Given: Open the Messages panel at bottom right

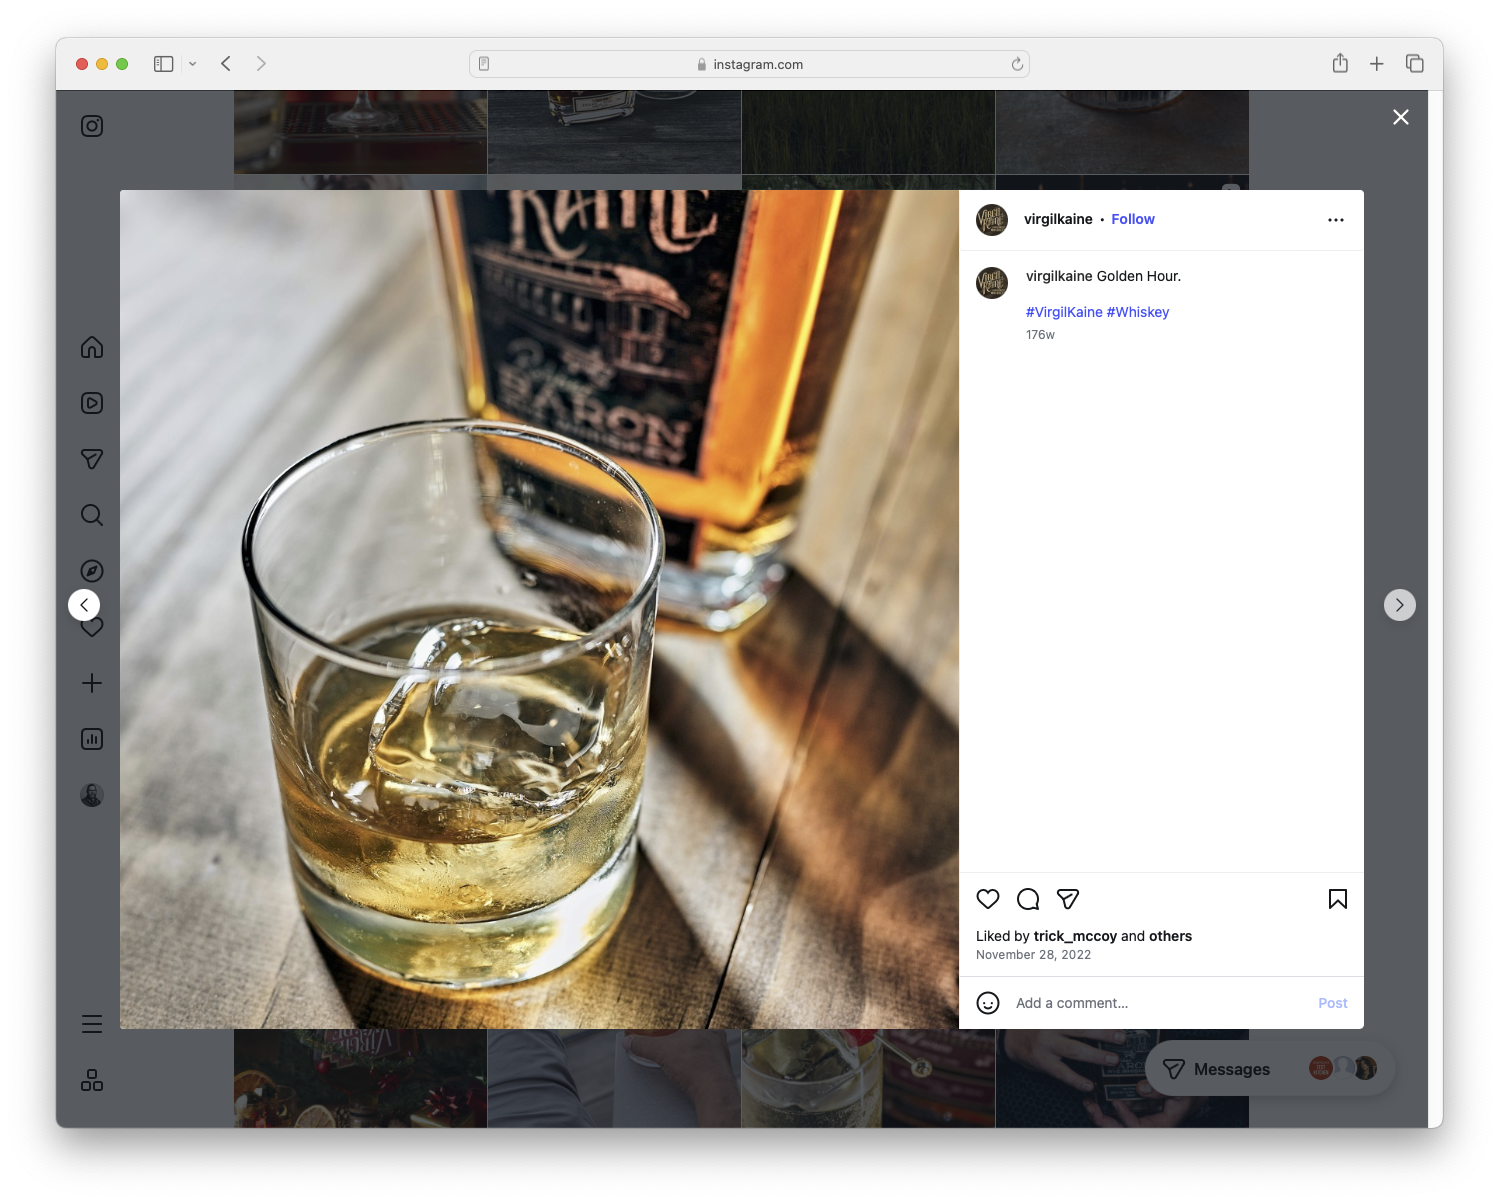Looking at the screenshot, I should tap(1229, 1068).
